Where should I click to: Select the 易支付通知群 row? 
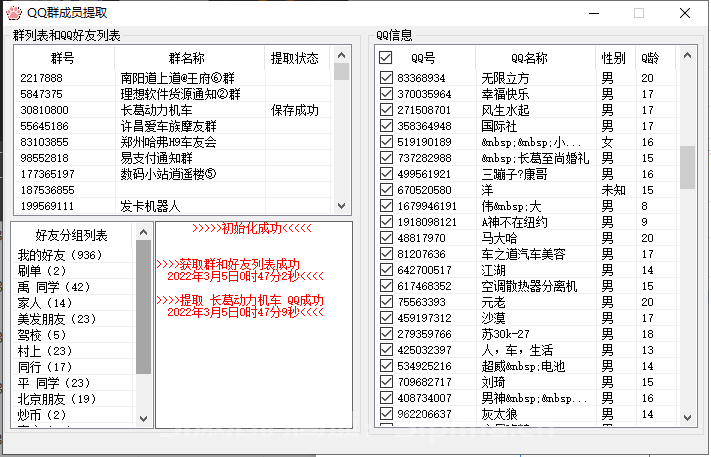172,158
